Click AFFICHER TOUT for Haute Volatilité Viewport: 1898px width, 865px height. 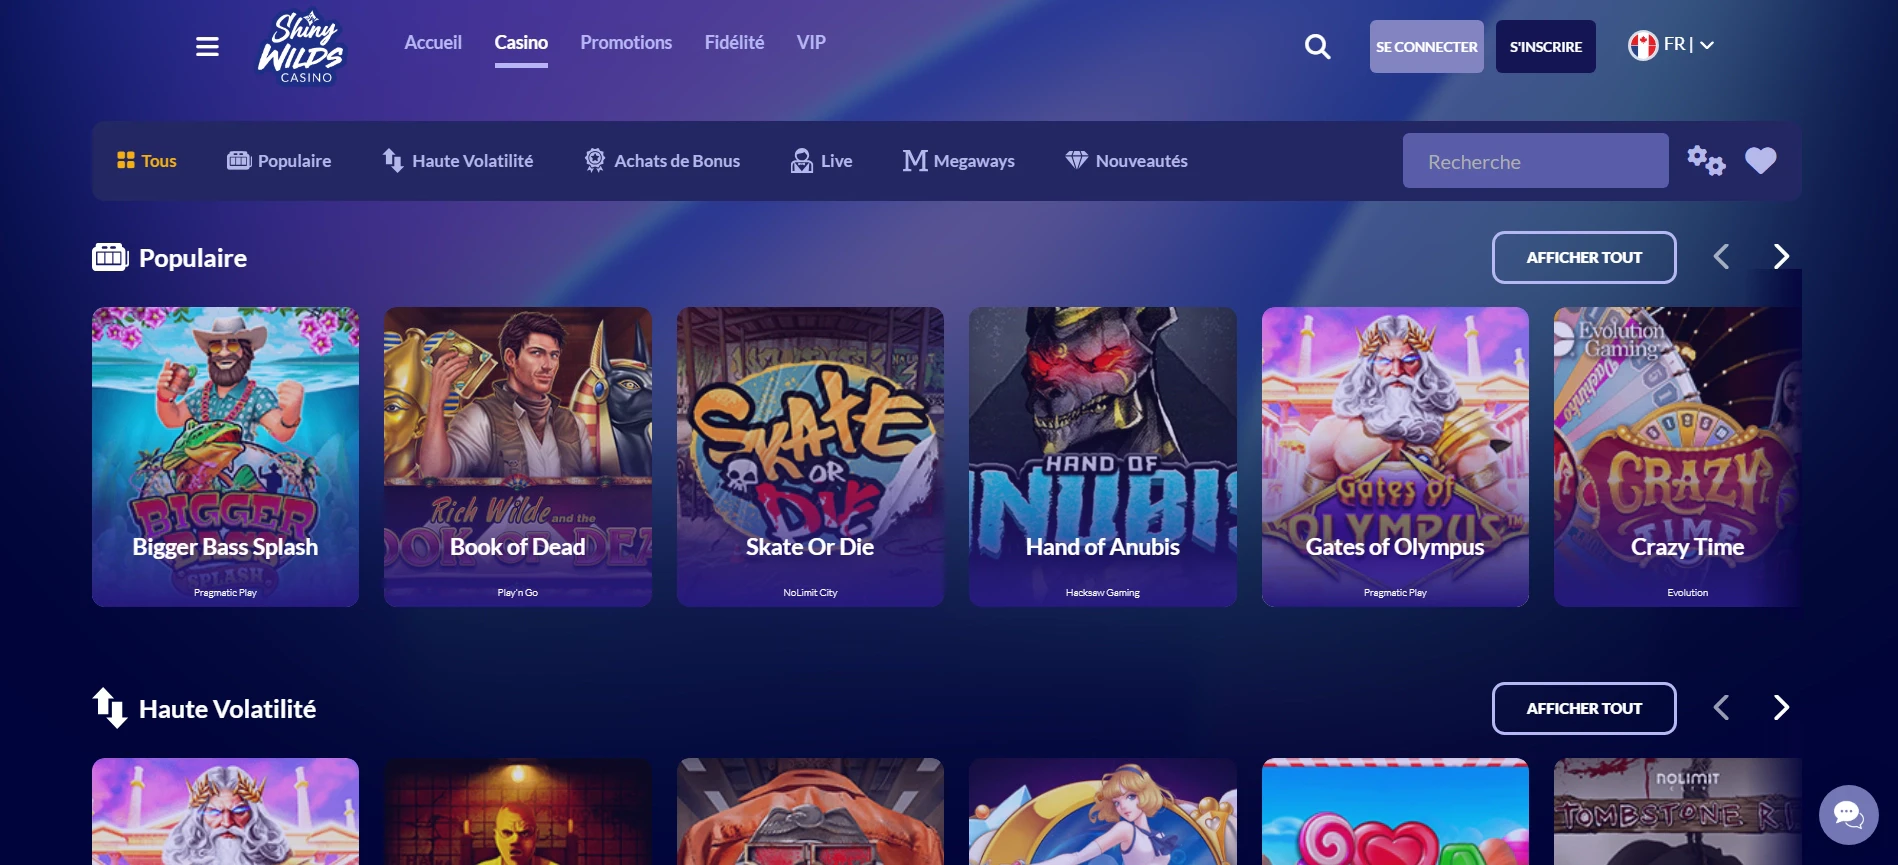tap(1584, 708)
